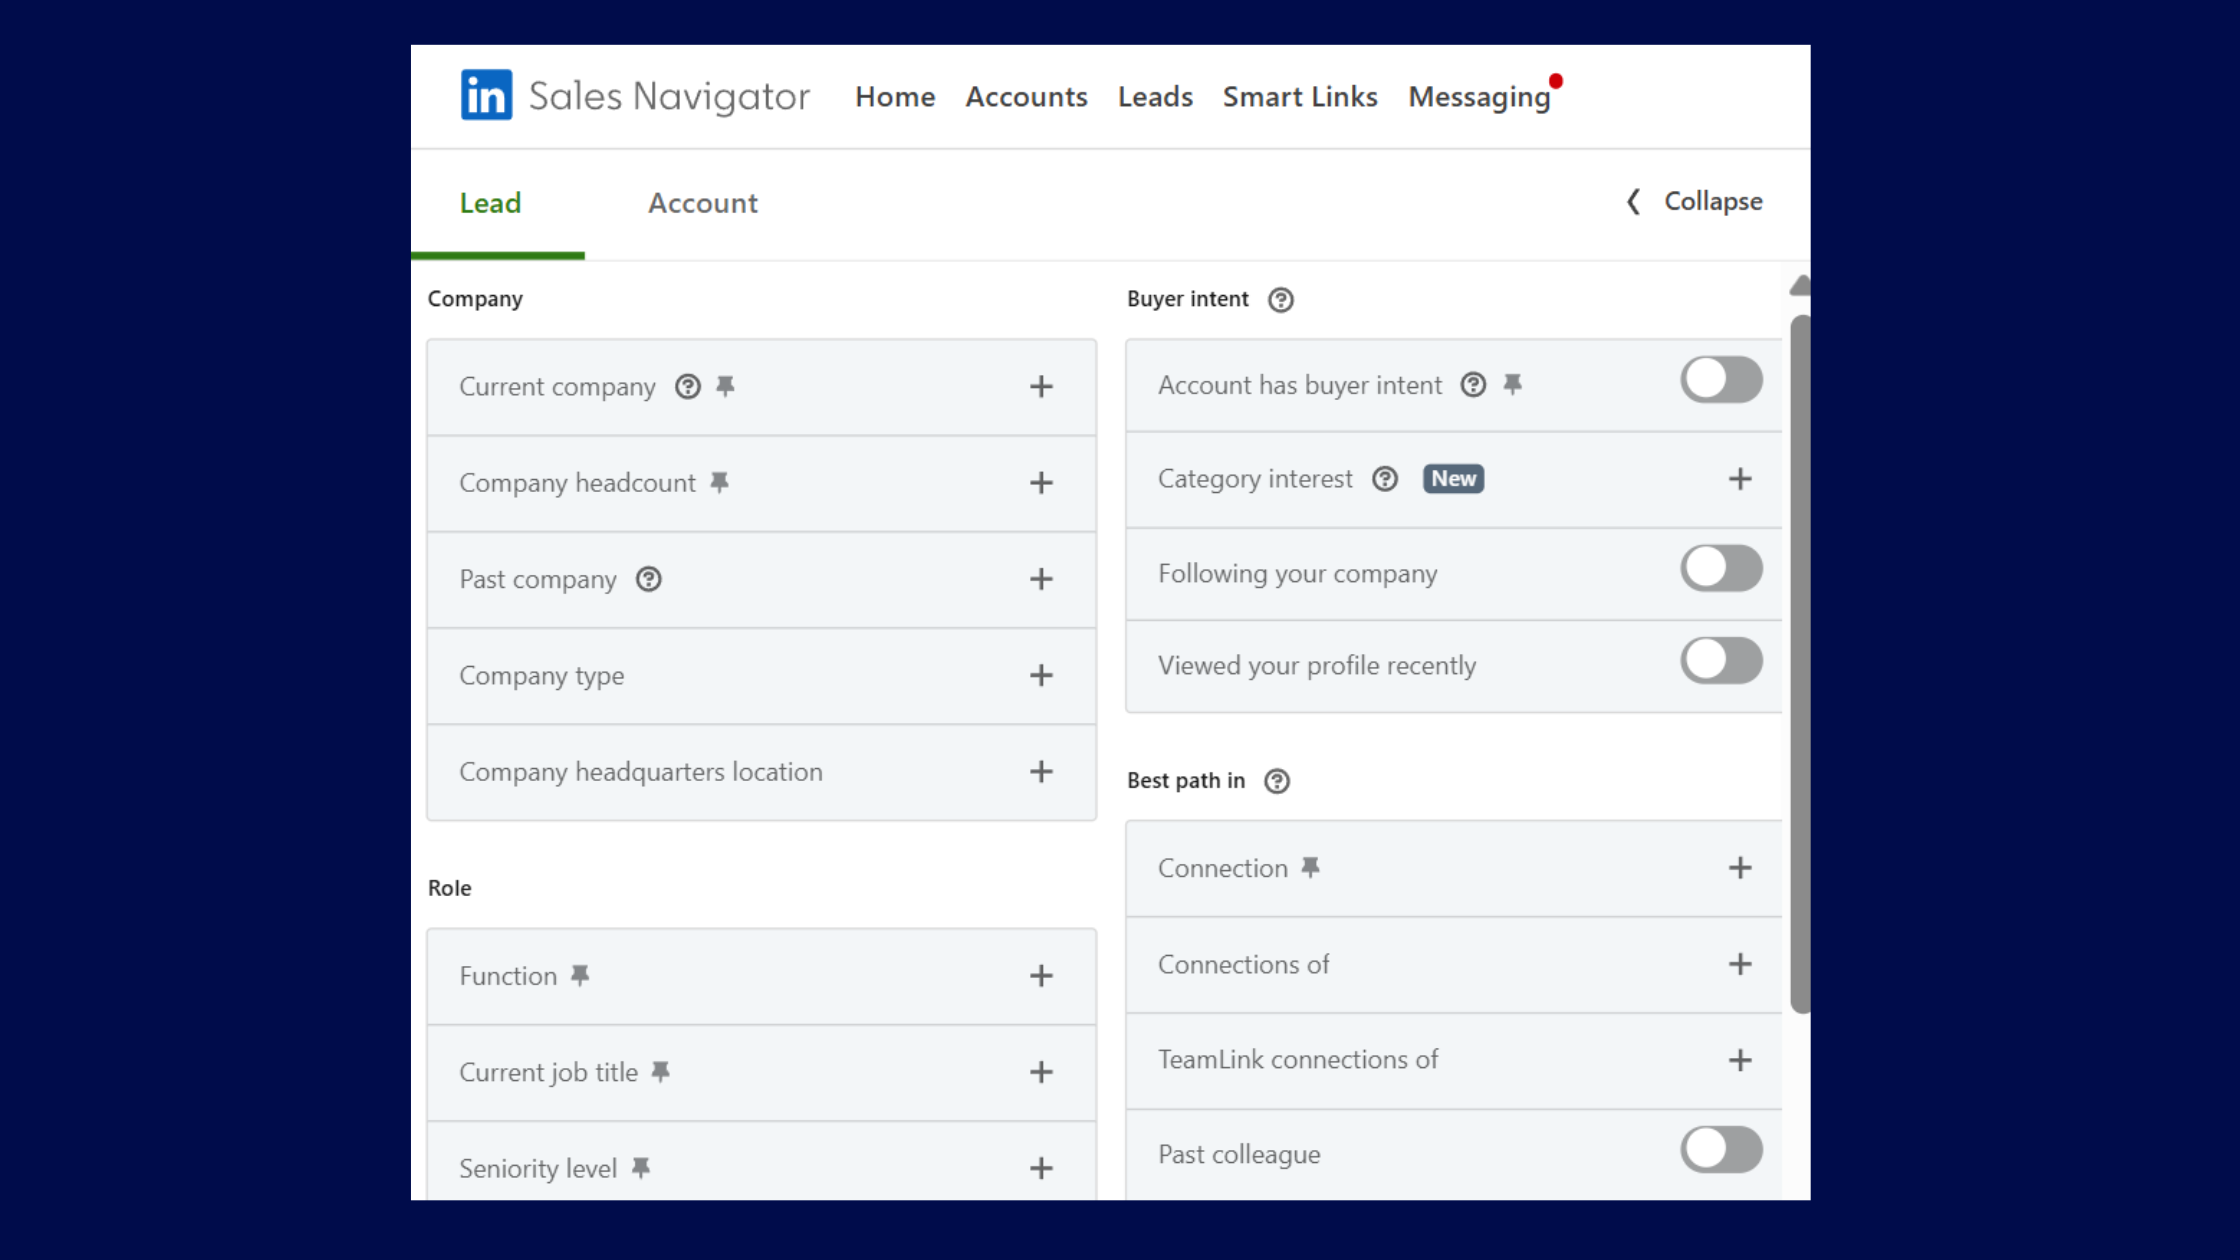The width and height of the screenshot is (2240, 1260).
Task: Click Sales Navigator title text
Action: tap(669, 96)
